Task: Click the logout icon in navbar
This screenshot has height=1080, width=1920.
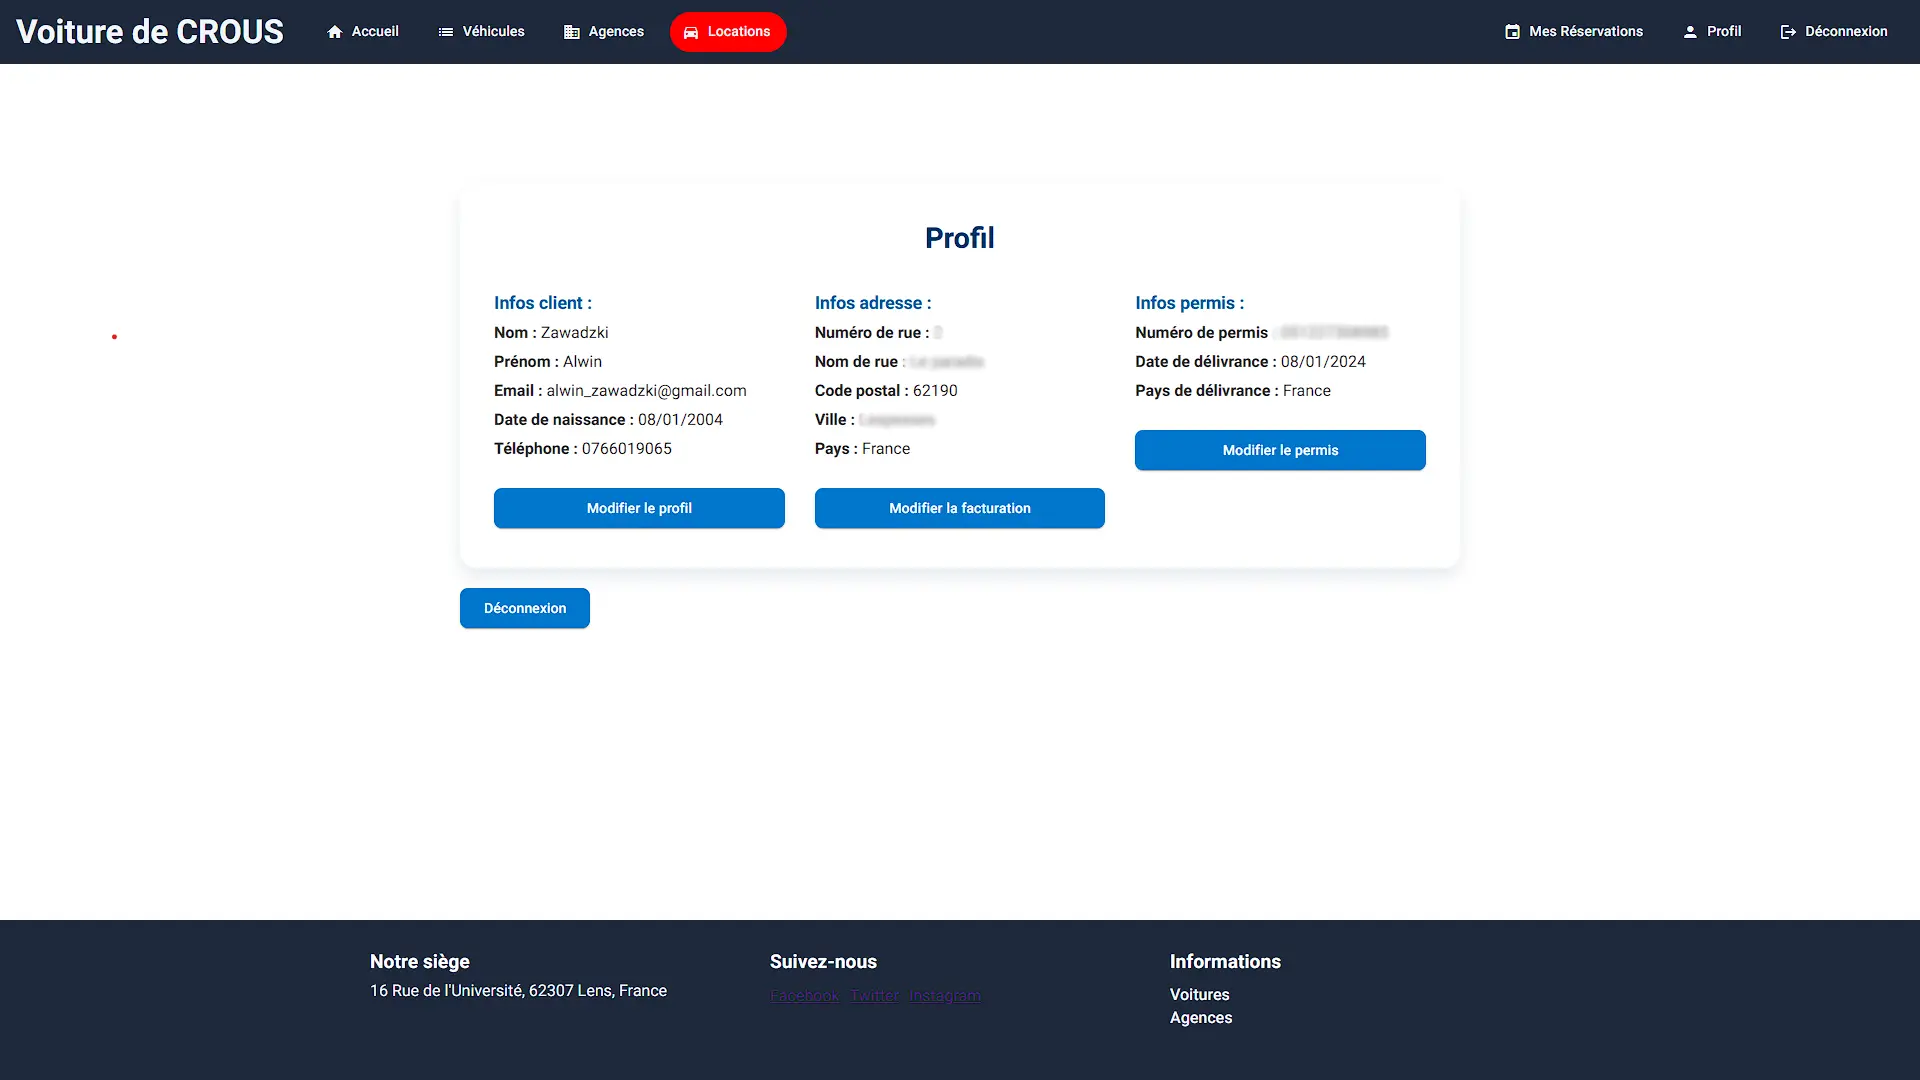Action: (1789, 32)
